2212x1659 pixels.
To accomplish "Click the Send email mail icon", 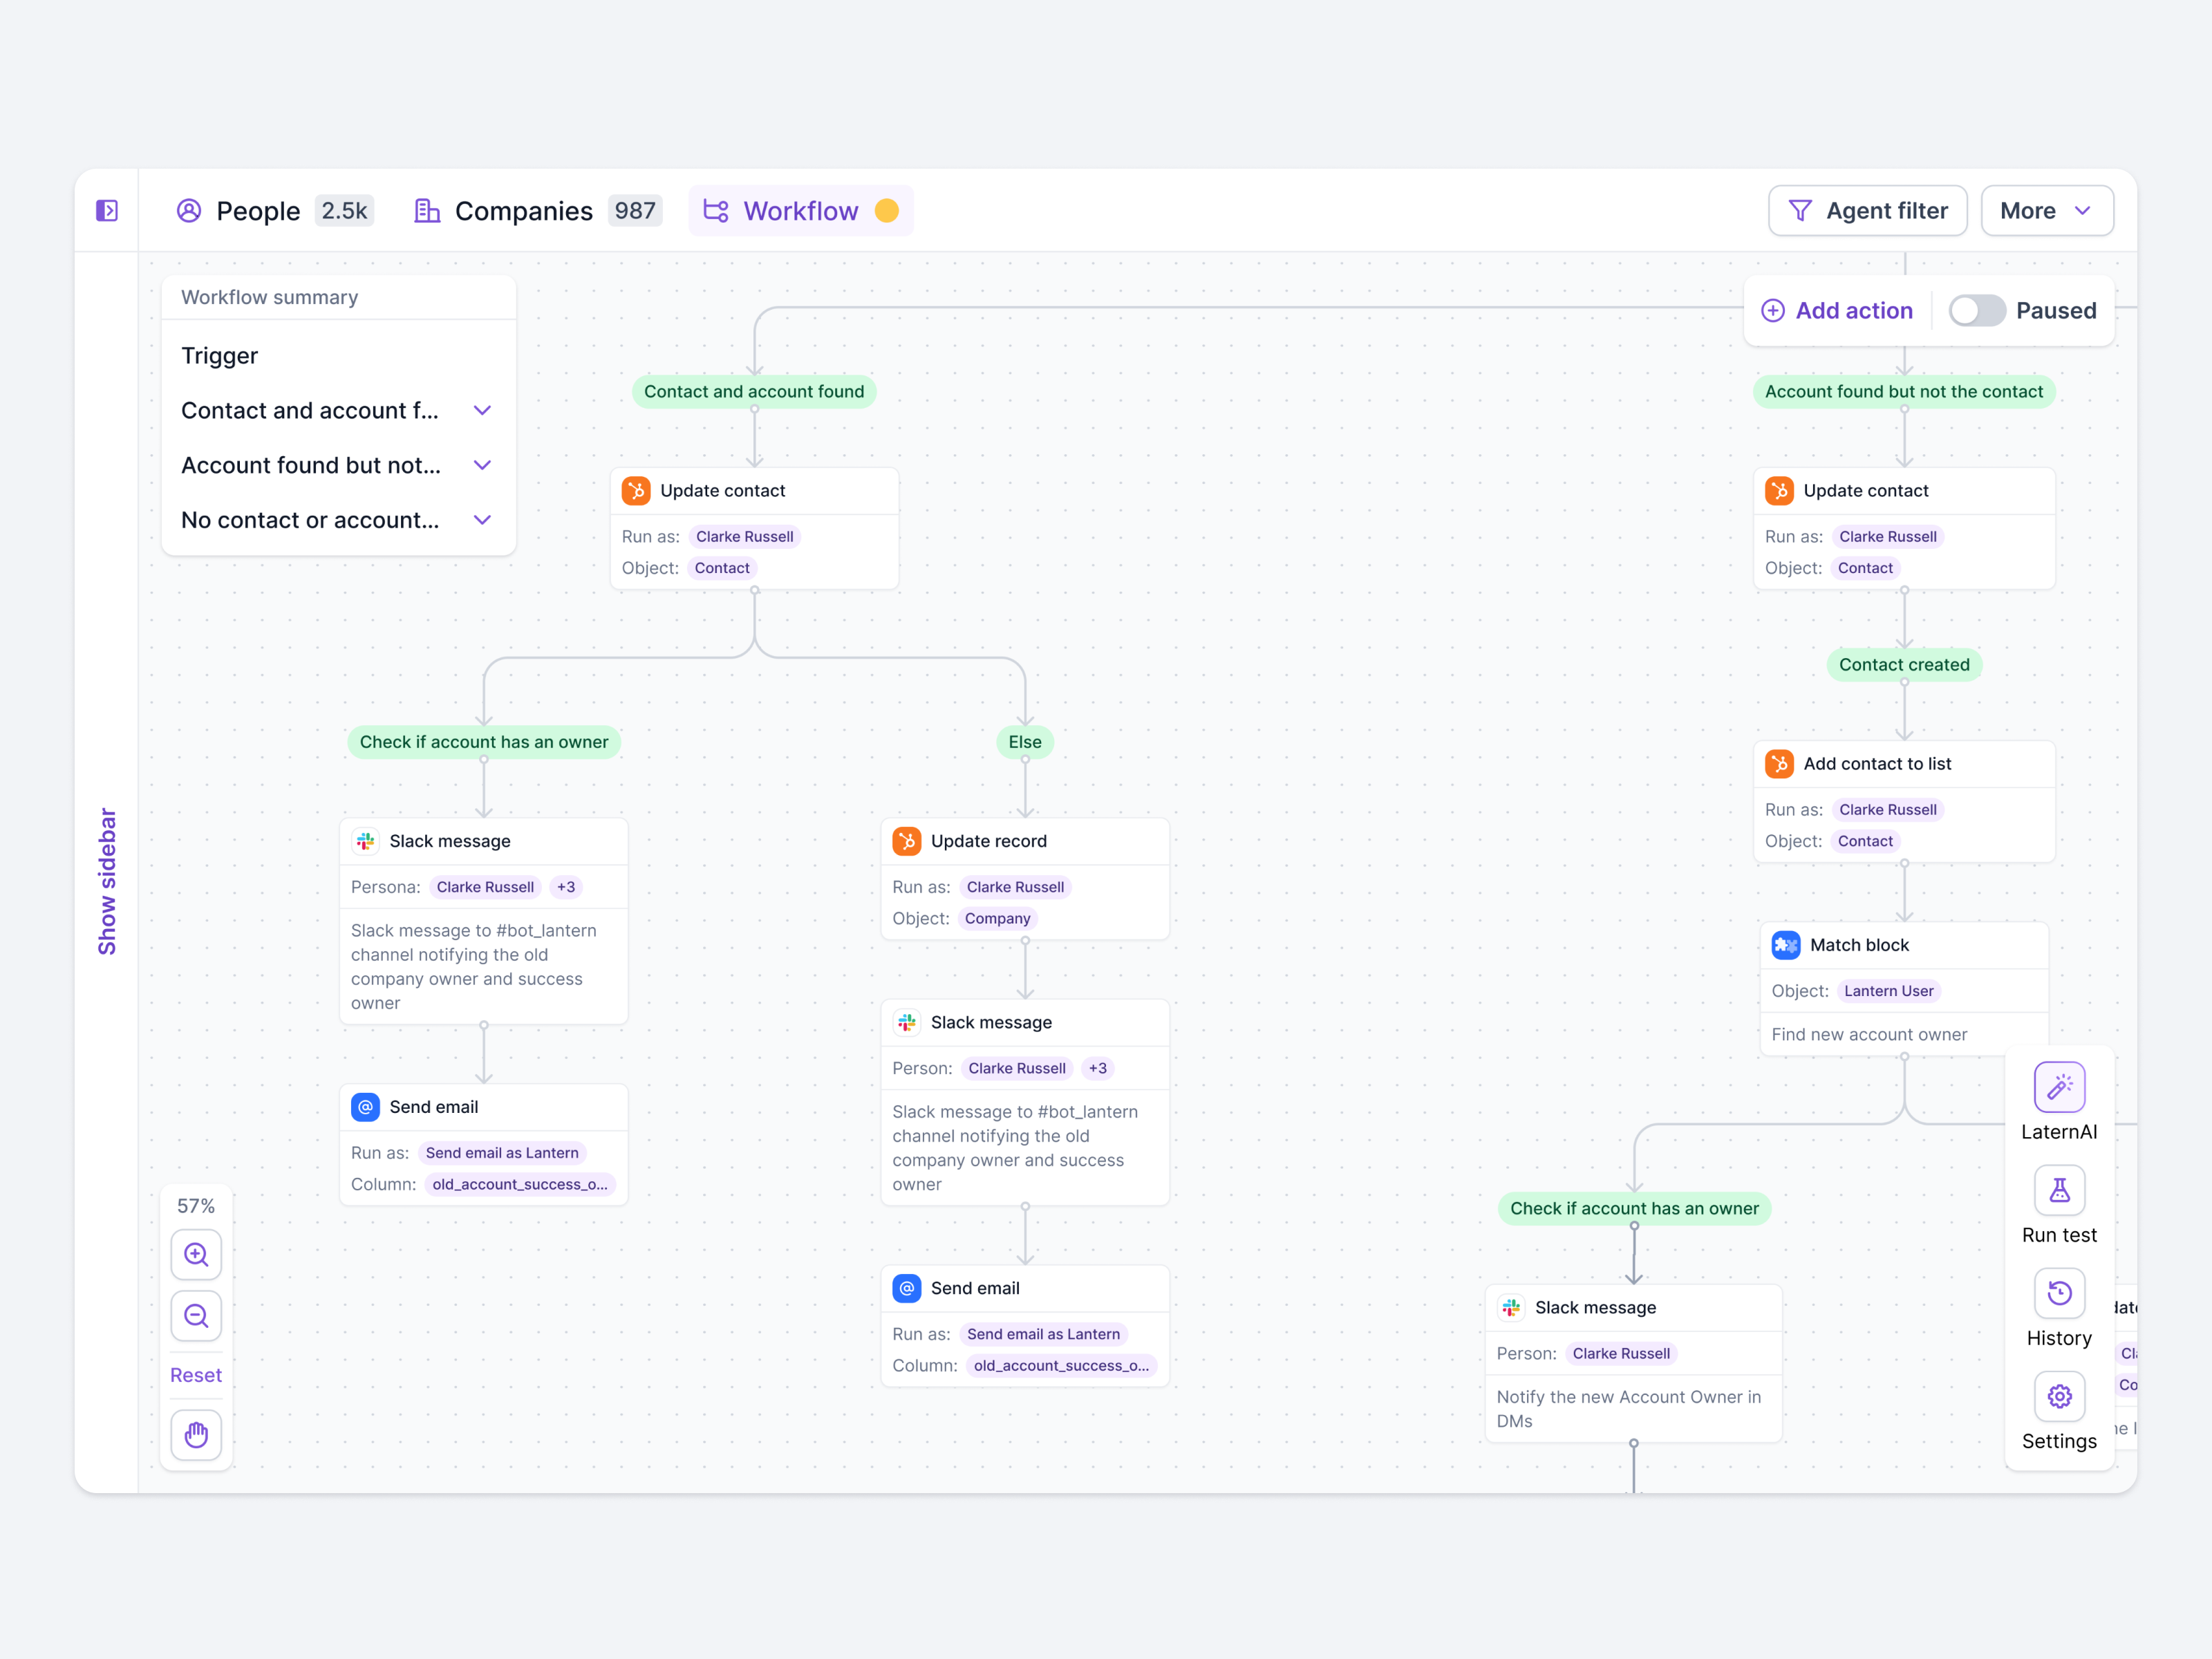I will (366, 1107).
